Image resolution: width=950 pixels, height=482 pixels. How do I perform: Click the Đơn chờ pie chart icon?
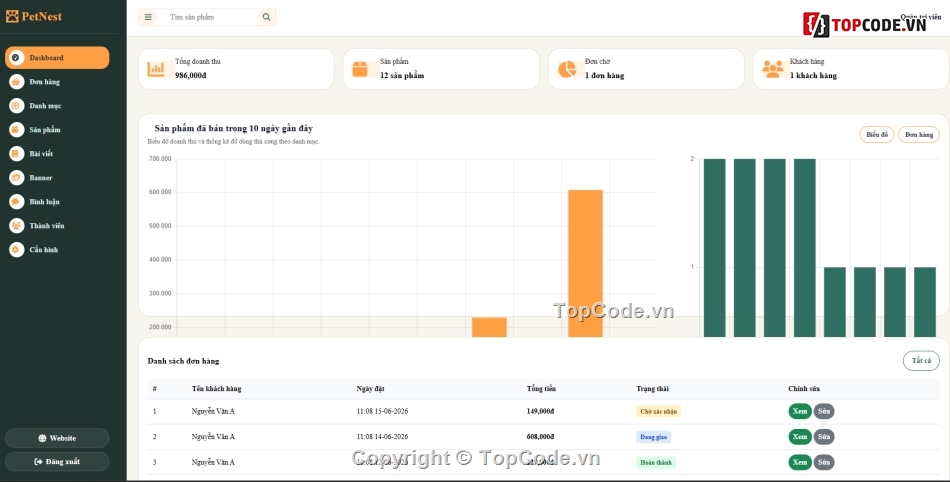(x=567, y=69)
